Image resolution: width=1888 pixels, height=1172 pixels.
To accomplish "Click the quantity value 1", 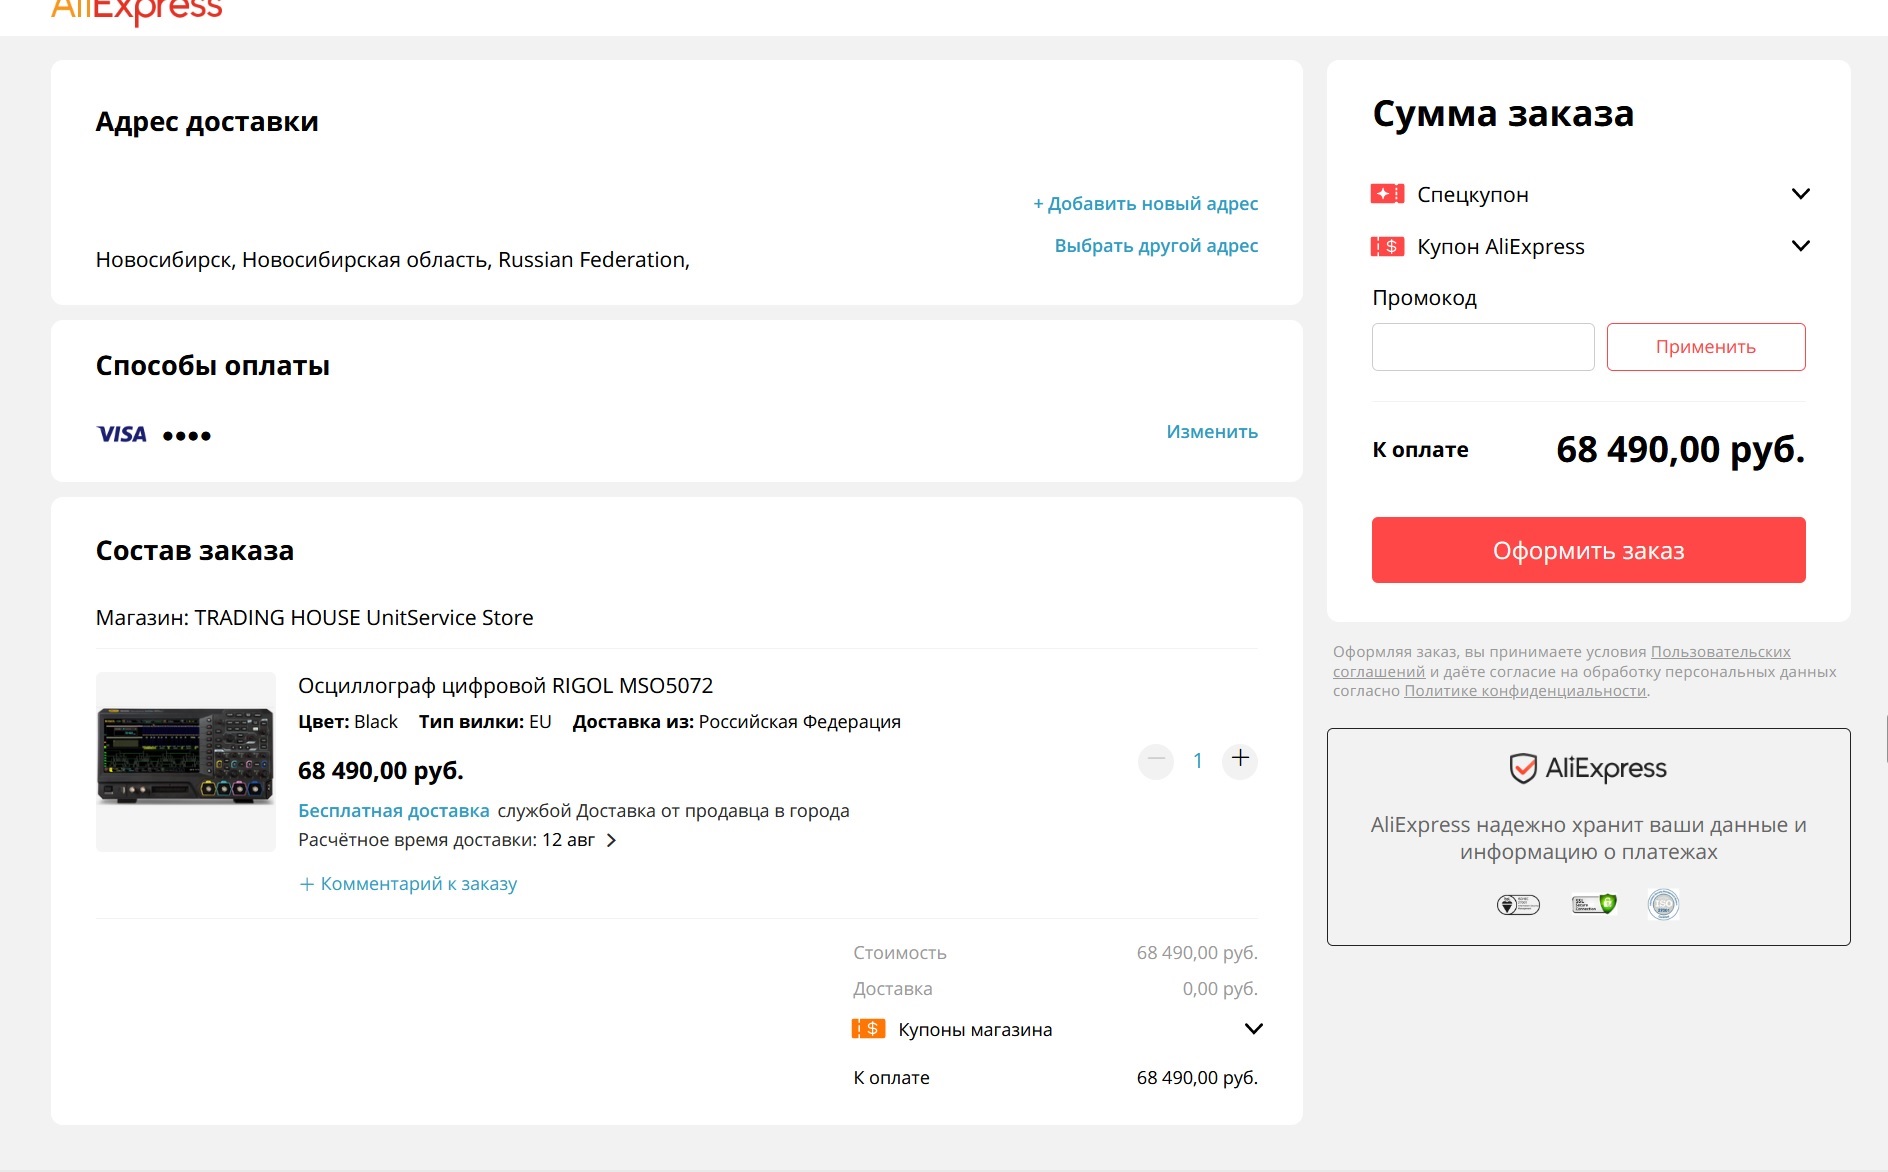I will (1197, 761).
